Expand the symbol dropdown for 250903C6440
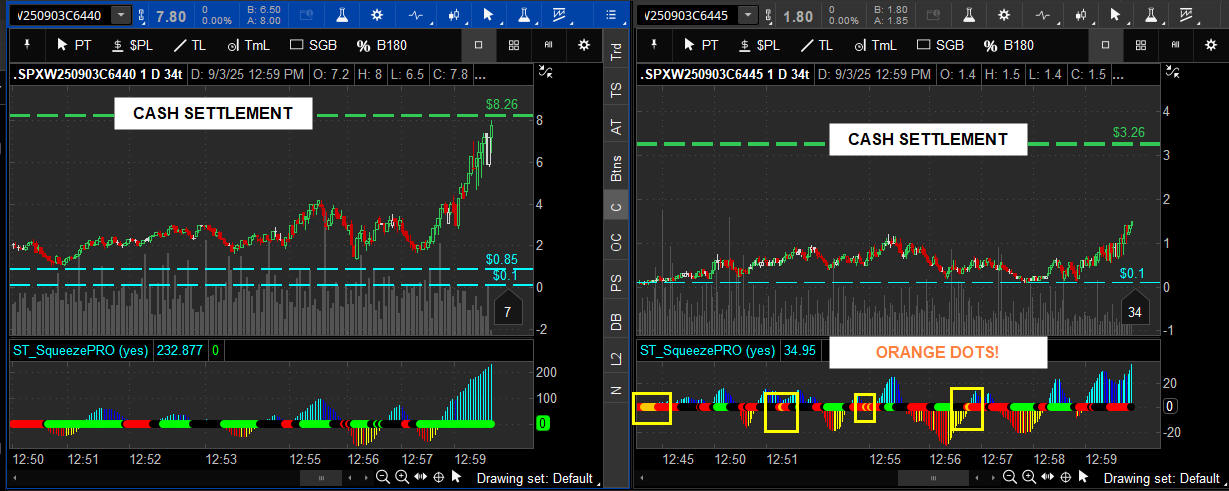Screen dimensions: 1229x491 click(x=121, y=15)
